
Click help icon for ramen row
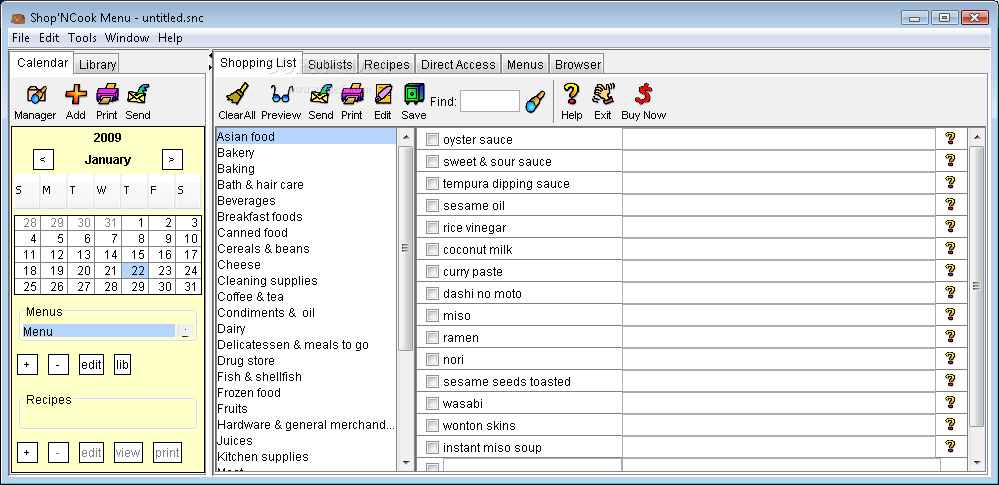coord(950,337)
